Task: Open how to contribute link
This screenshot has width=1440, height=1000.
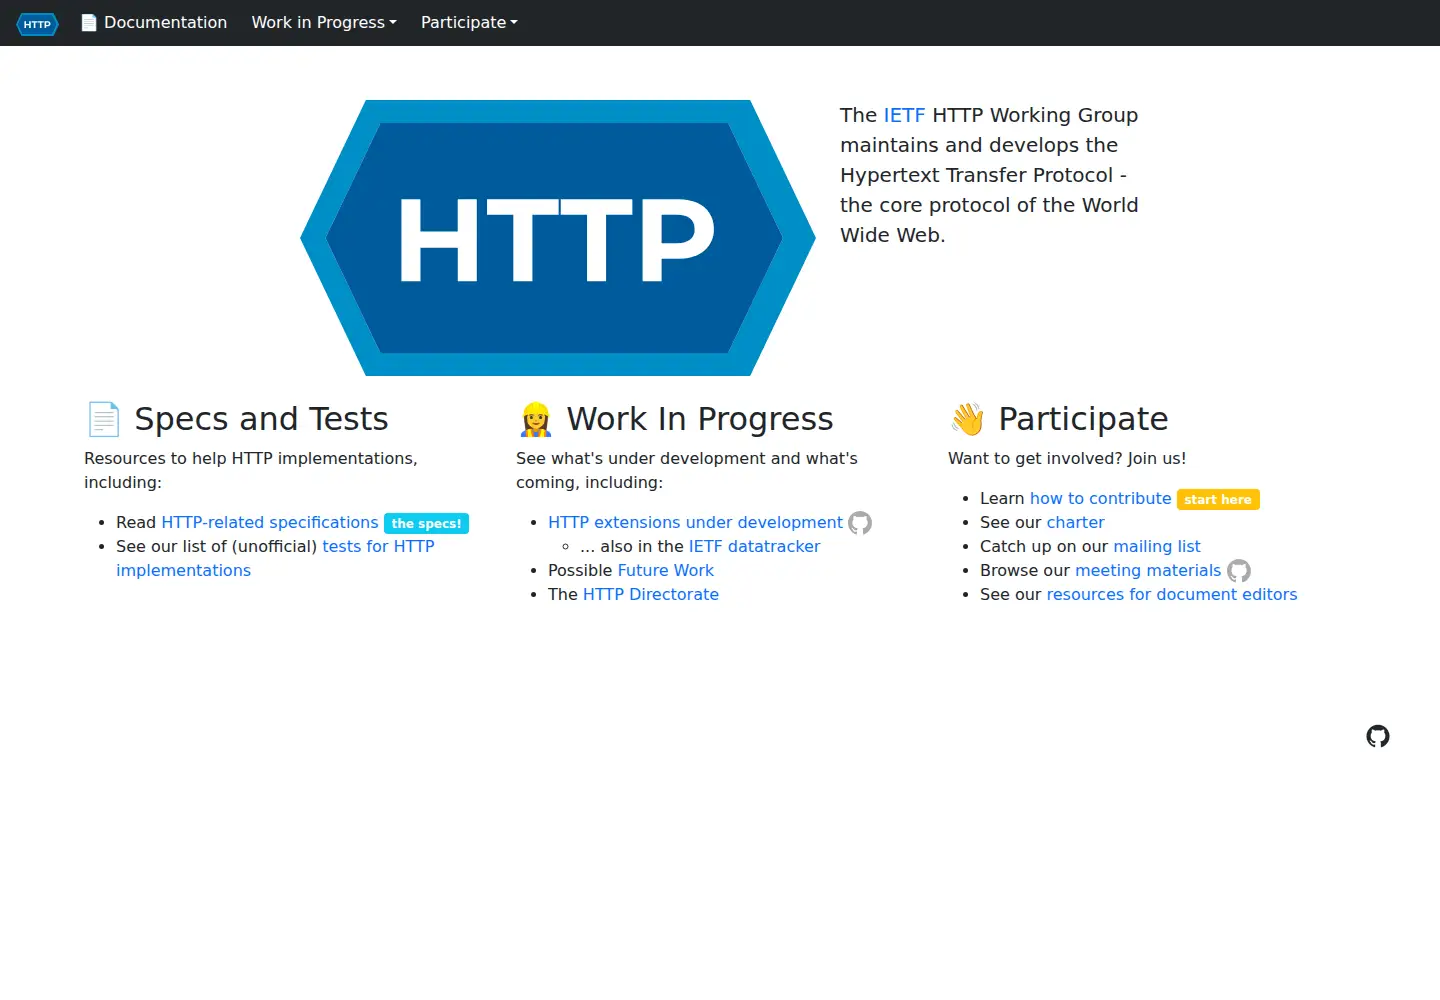Action: coord(1100,498)
